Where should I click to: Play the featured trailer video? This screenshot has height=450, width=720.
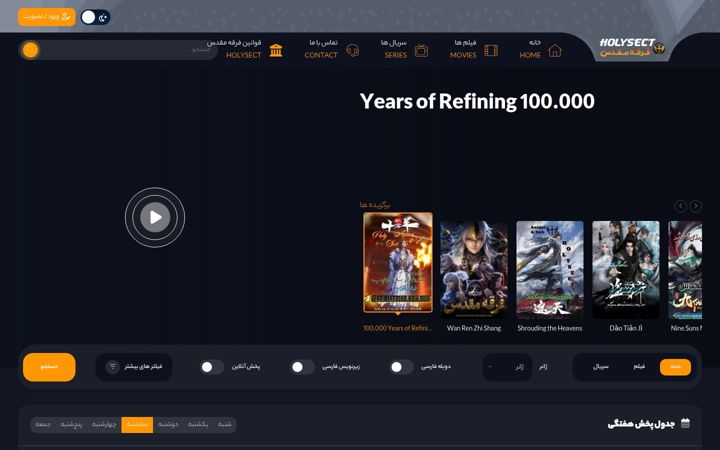[155, 217]
